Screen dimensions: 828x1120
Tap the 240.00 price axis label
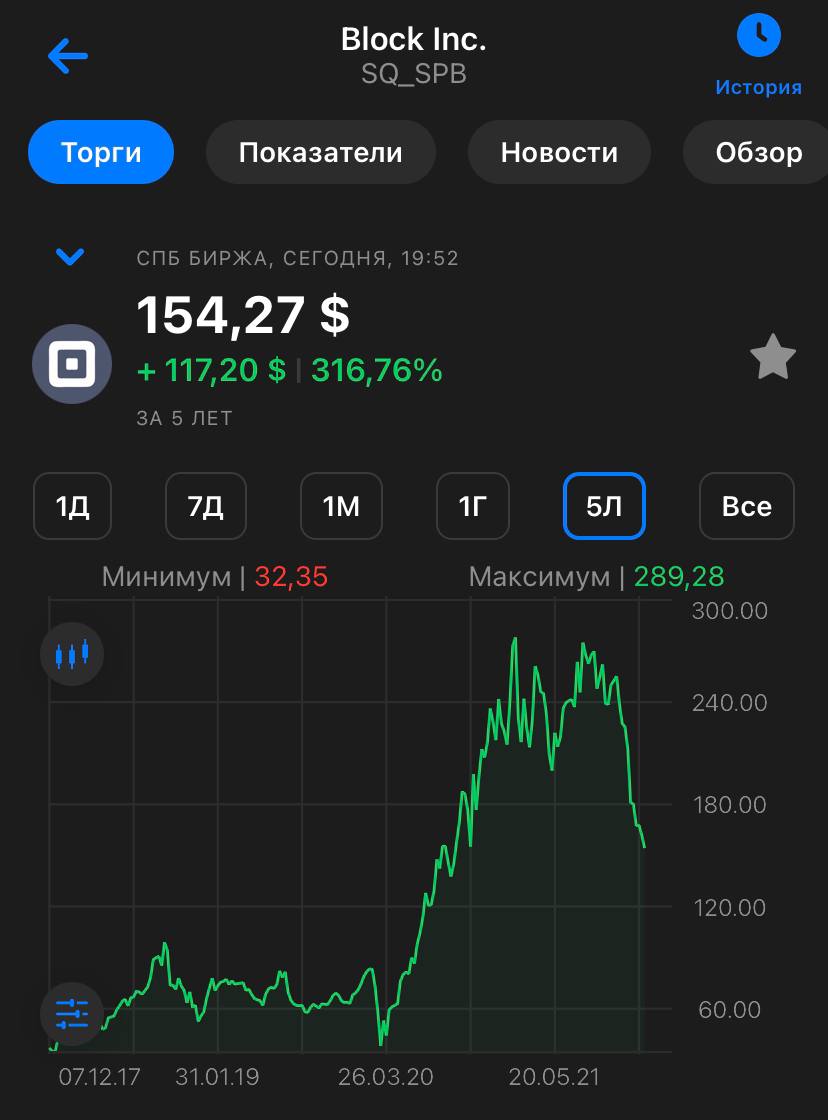coord(729,703)
